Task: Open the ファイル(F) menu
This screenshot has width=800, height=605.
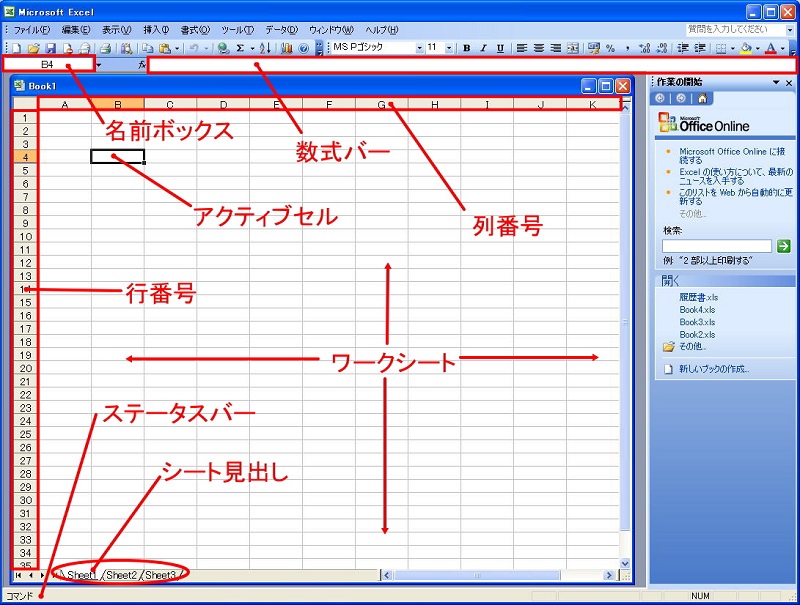Action: (x=32, y=30)
